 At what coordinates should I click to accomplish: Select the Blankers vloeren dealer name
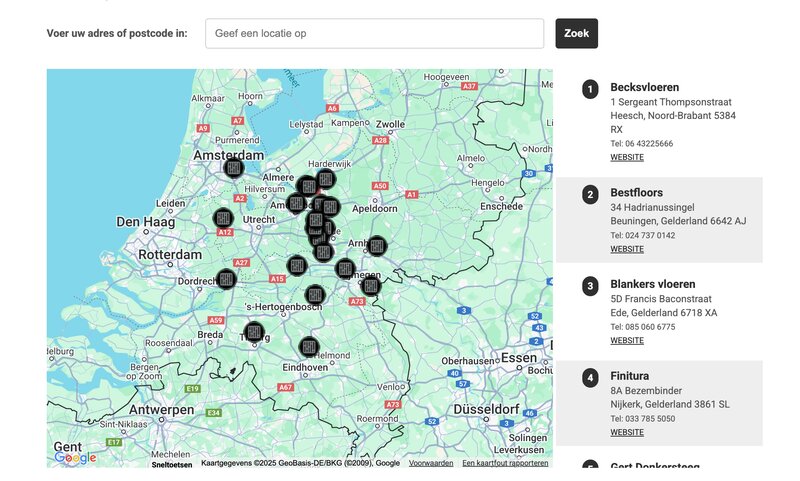(653, 284)
